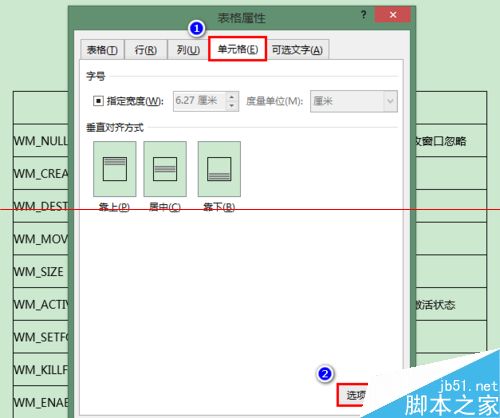Switch to the 可选文字(A) tab
The width and height of the screenshot is (500, 418).
pos(297,50)
